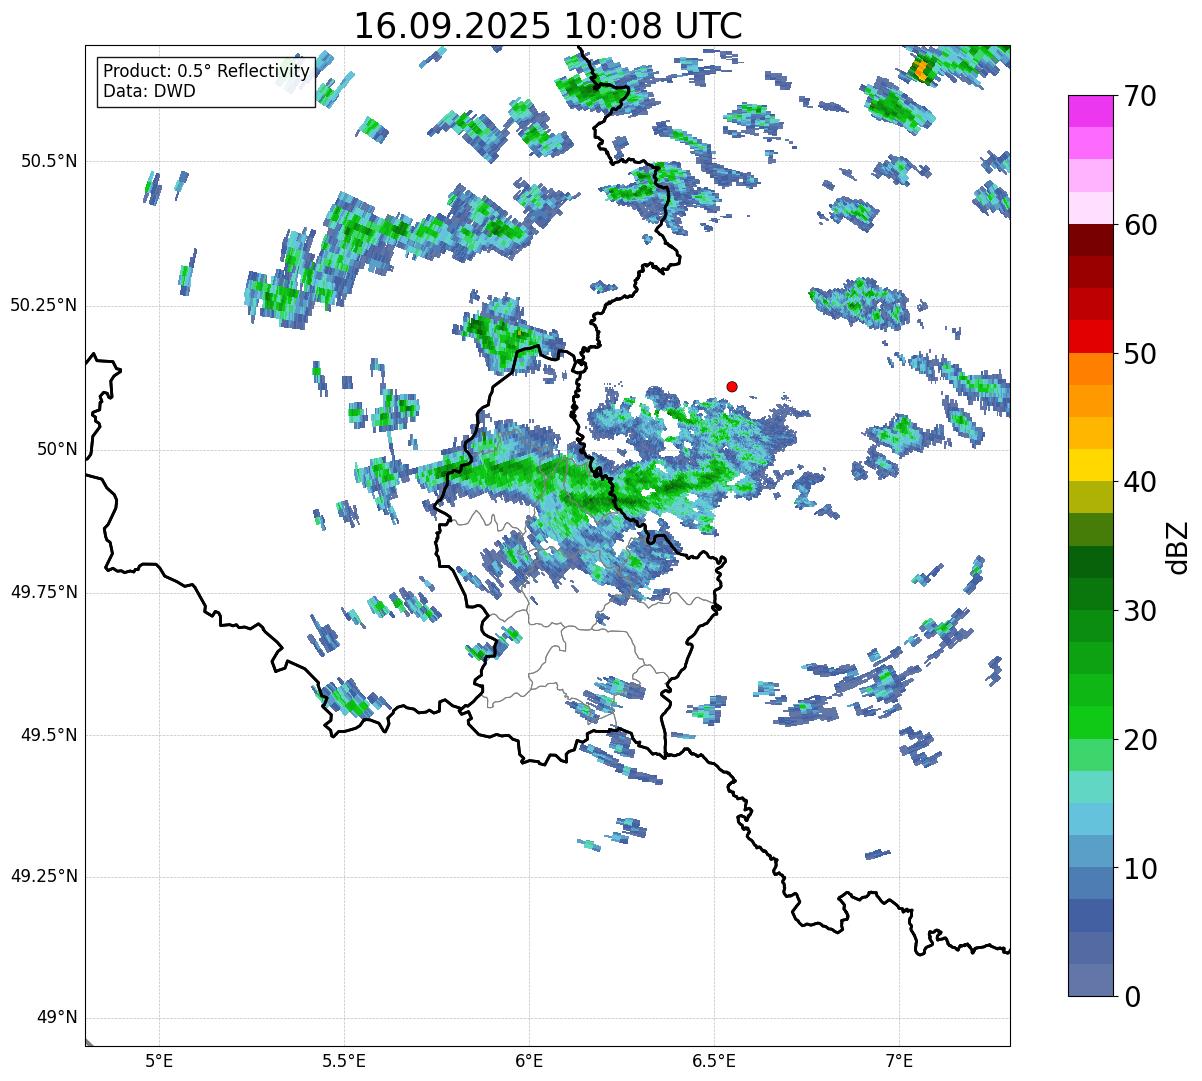Screen dimensions: 1202x1081
Task: Click the magenta top colorbar segment
Action: [1091, 111]
